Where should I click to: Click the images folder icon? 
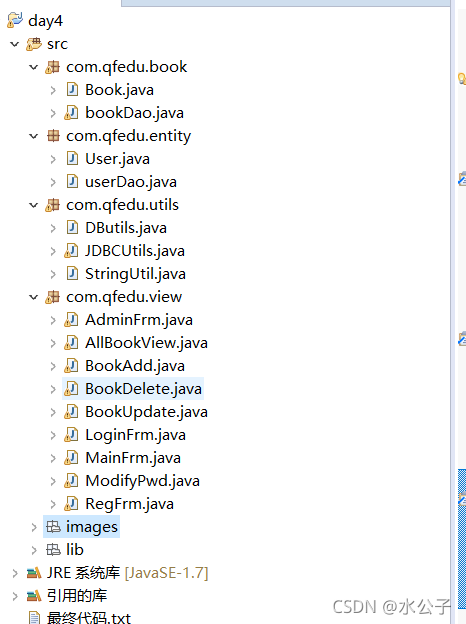click(x=53, y=527)
